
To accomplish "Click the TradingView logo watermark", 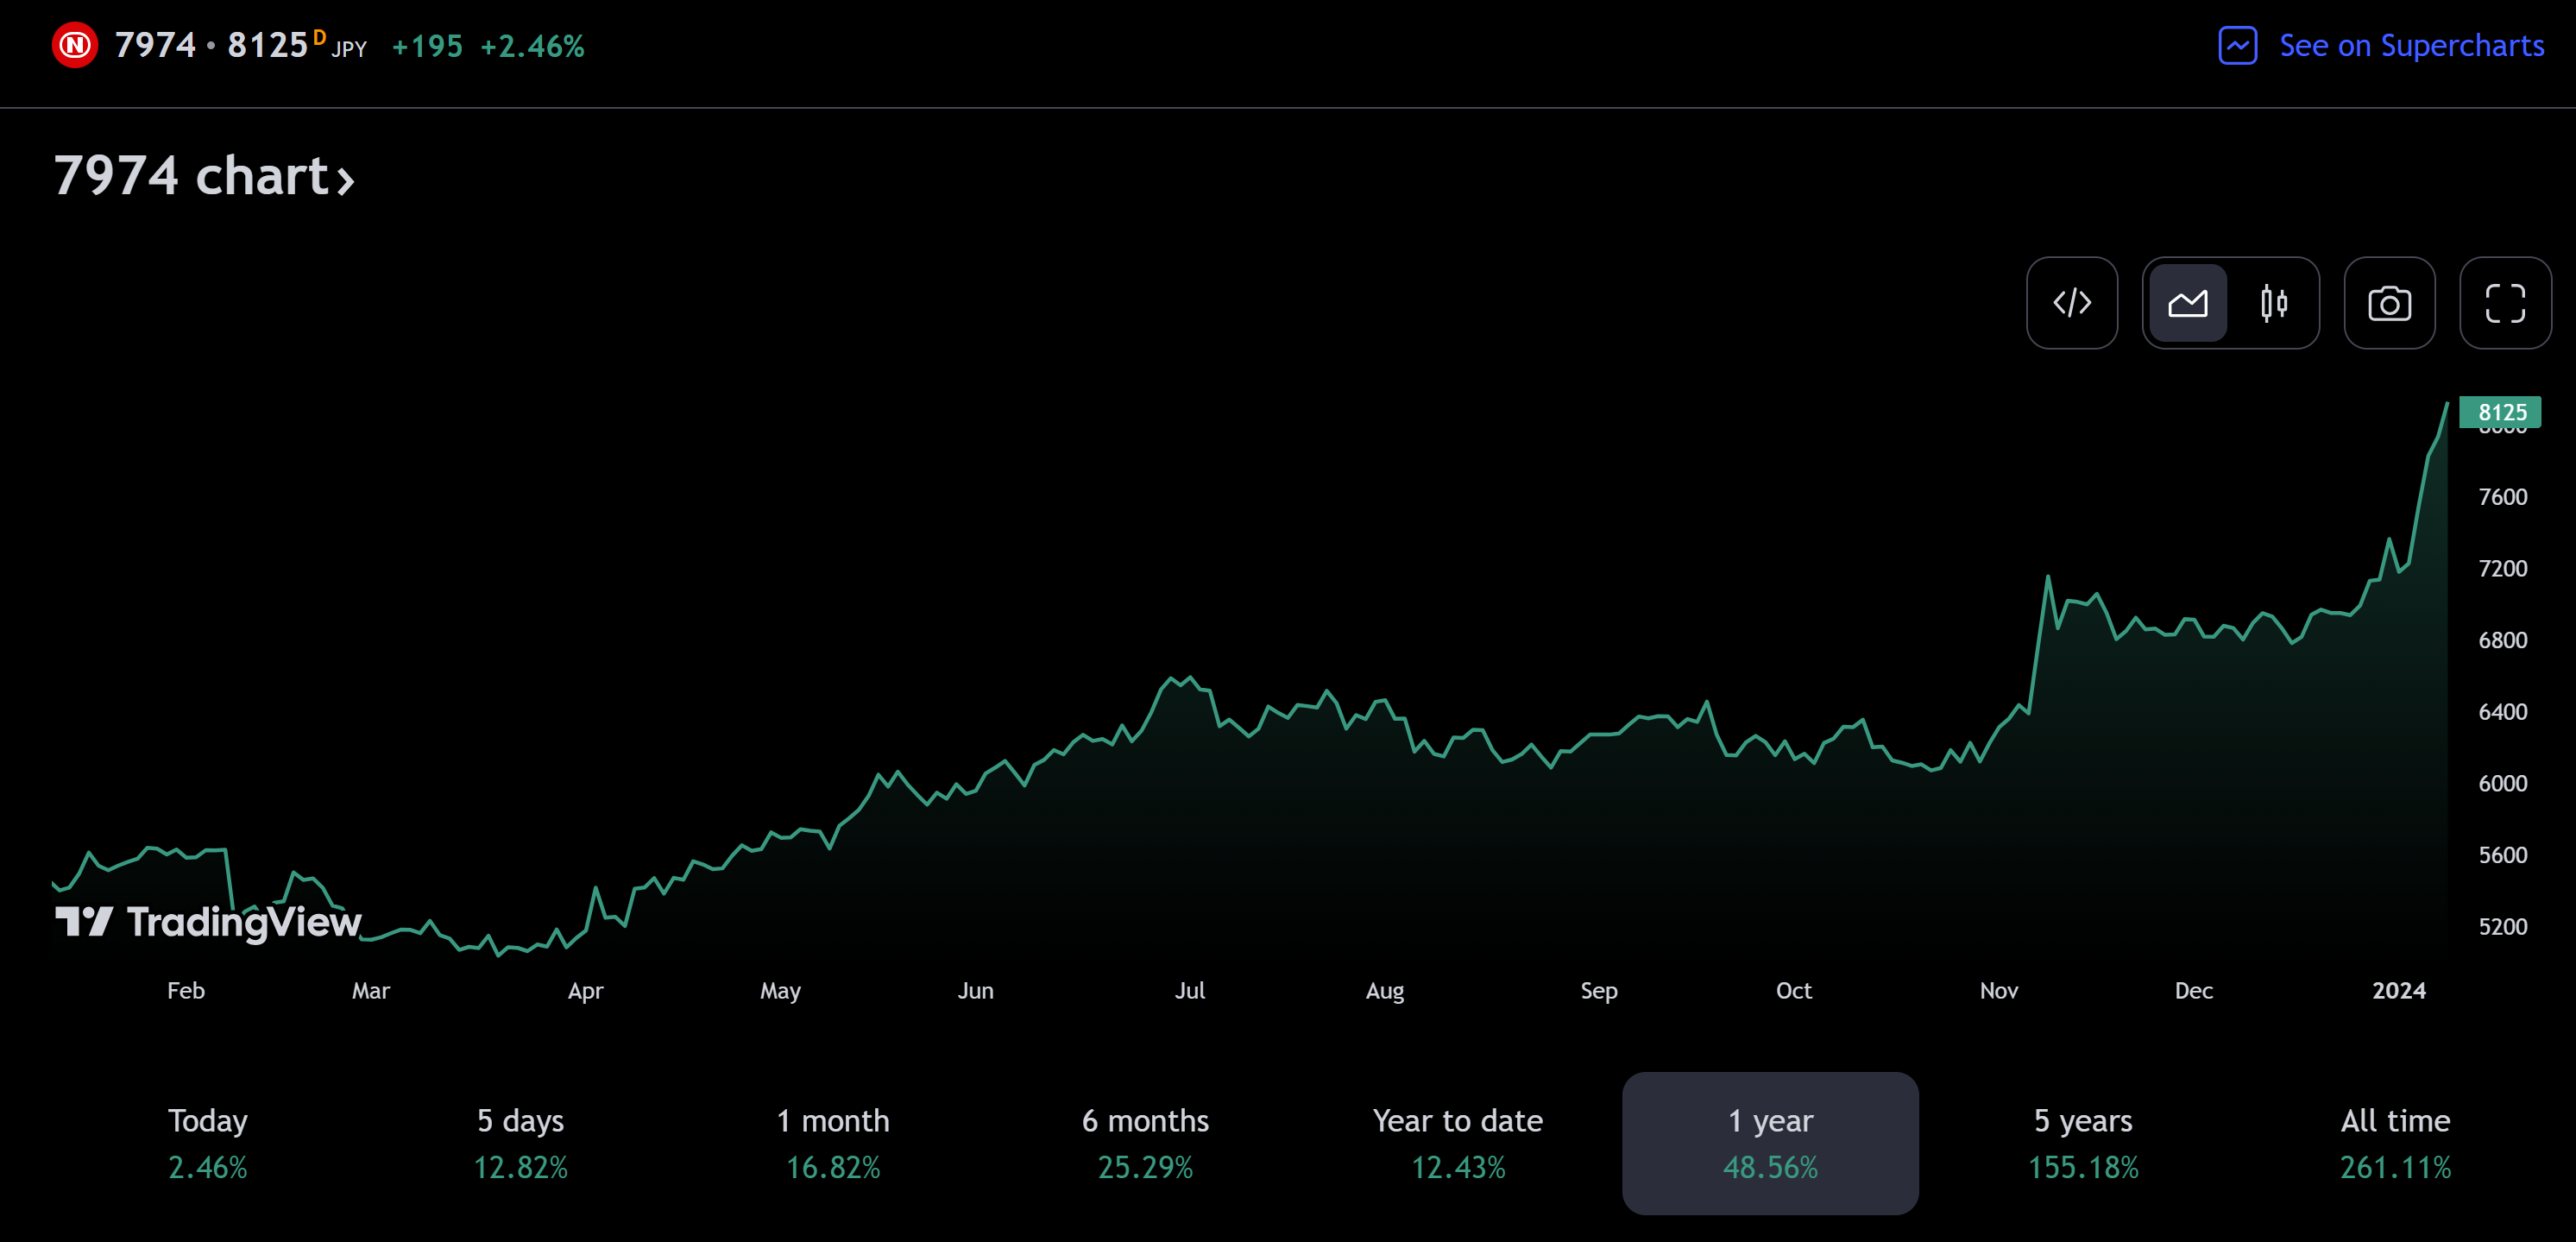I will pyautogui.click(x=208, y=921).
